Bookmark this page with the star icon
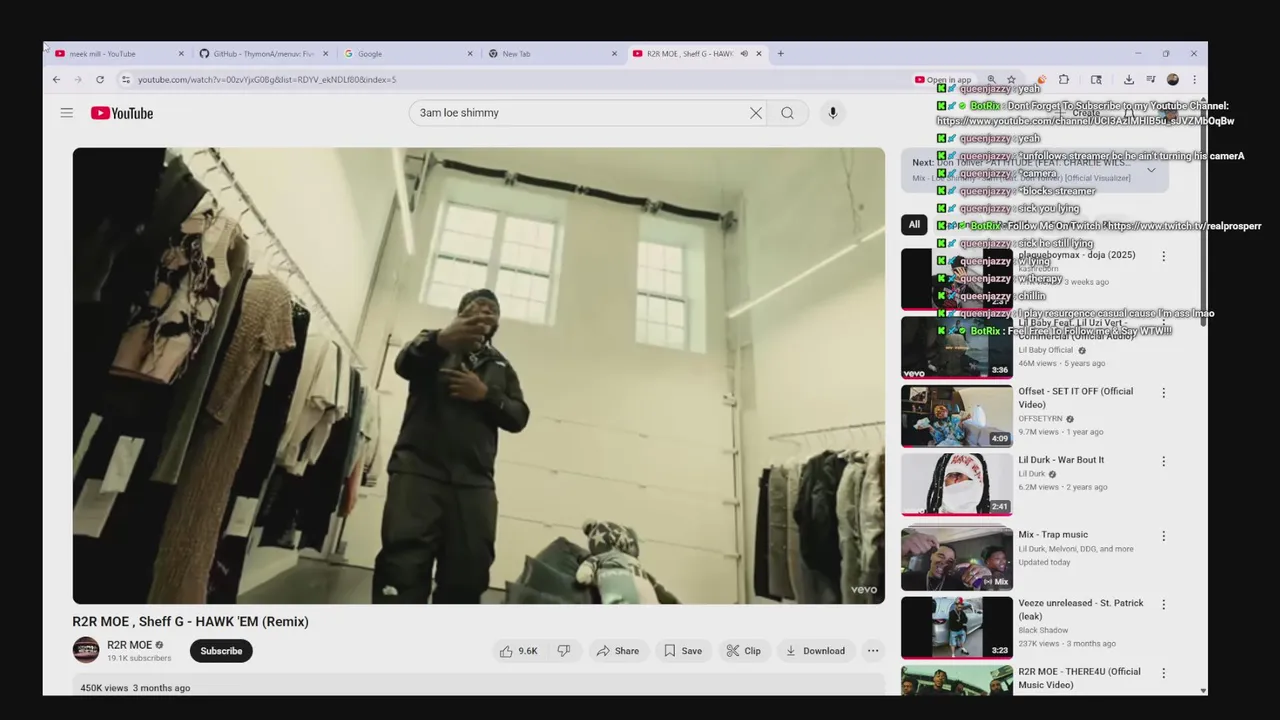Image resolution: width=1280 pixels, height=720 pixels. [x=1011, y=80]
